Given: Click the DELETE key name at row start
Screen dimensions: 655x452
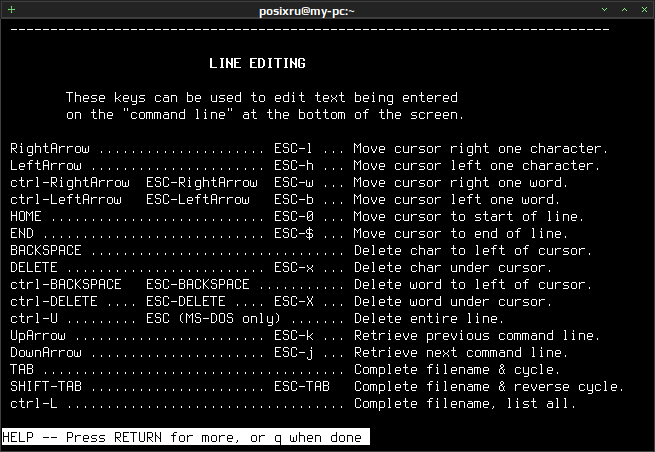Looking at the screenshot, I should click(34, 267).
